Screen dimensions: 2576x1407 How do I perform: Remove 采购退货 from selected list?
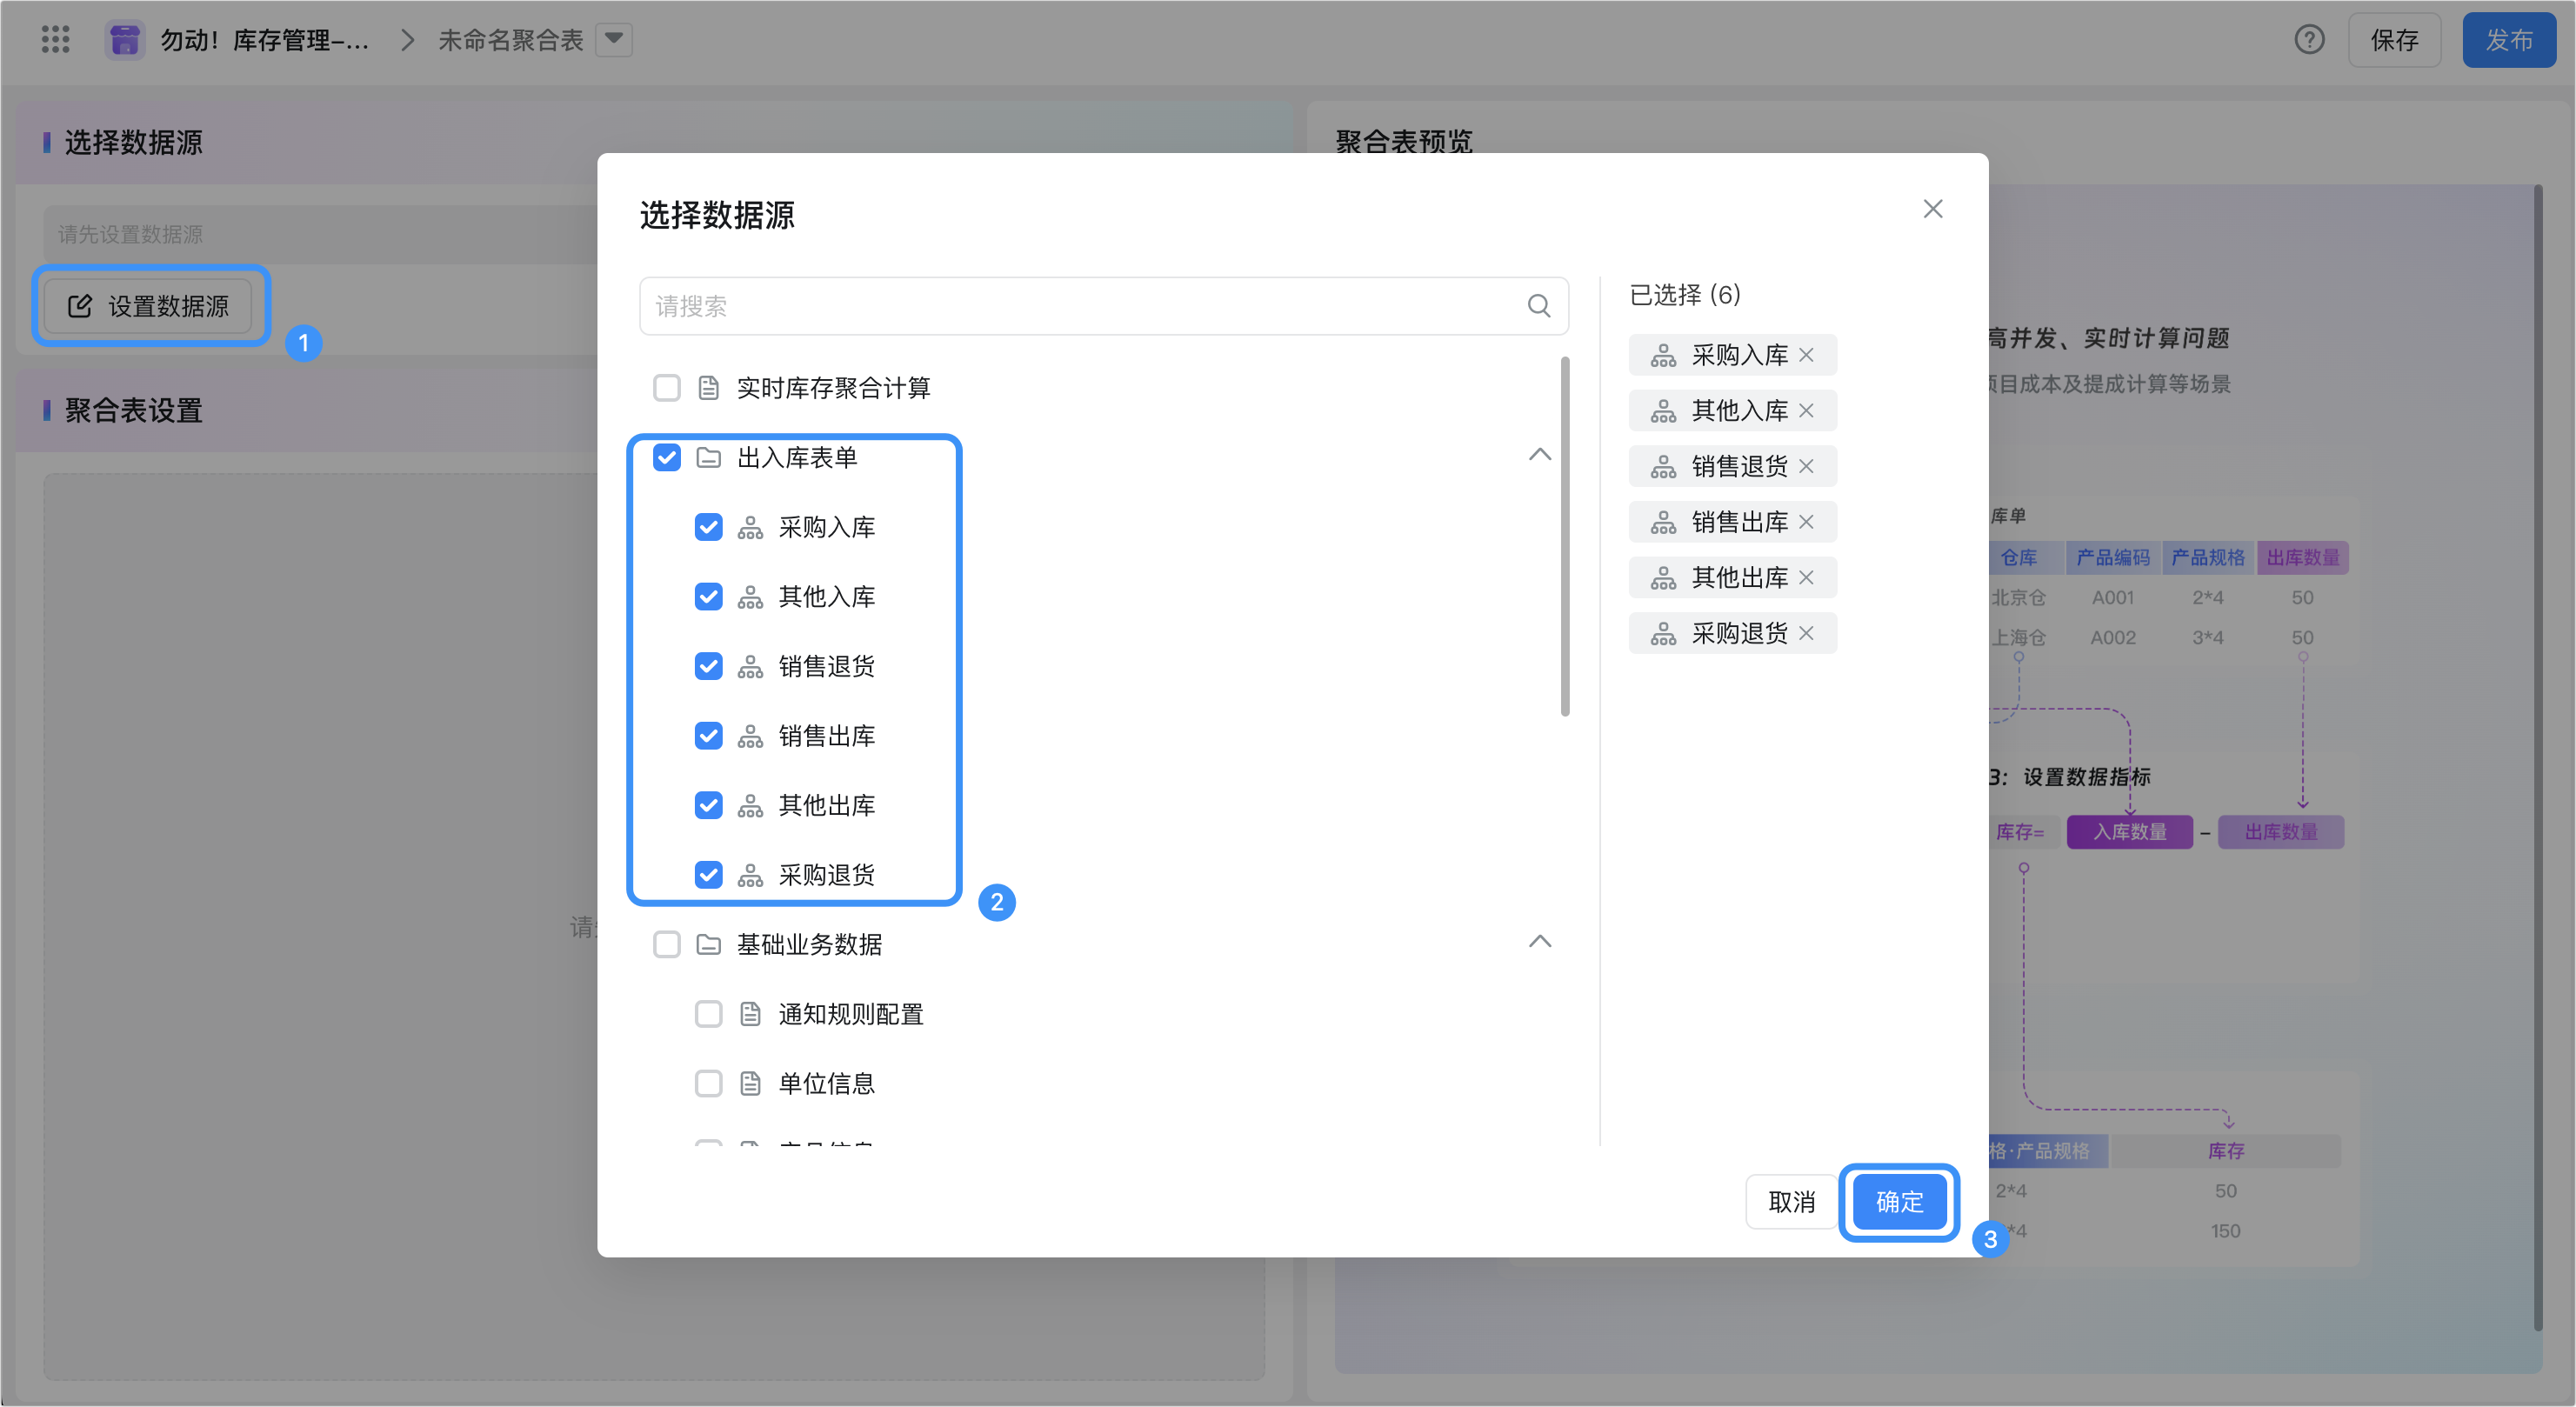point(1805,633)
